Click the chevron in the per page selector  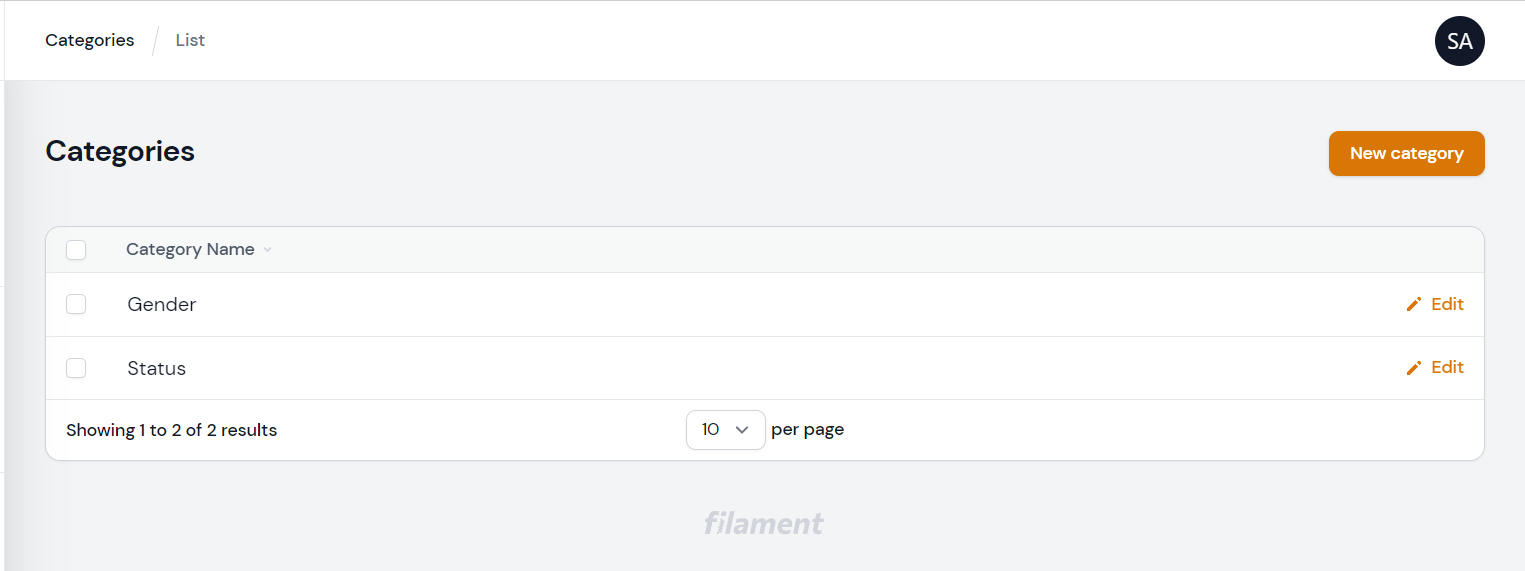[x=742, y=430]
